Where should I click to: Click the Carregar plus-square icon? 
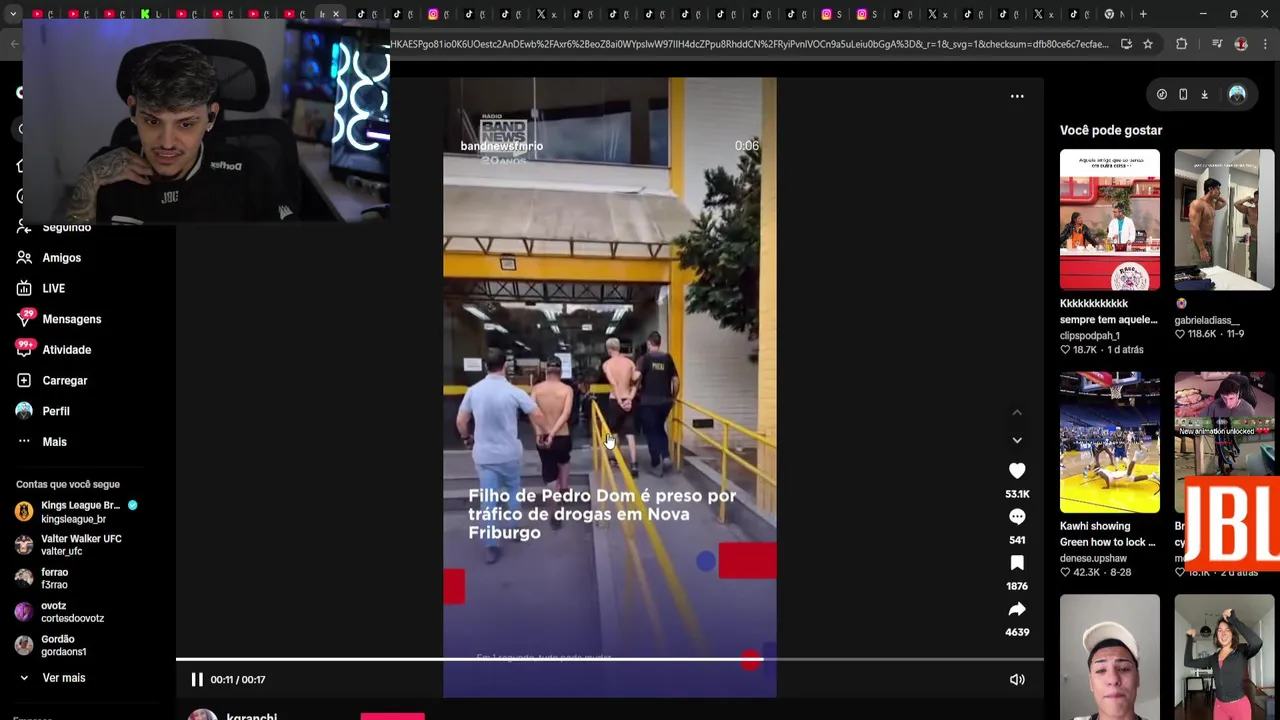click(24, 381)
